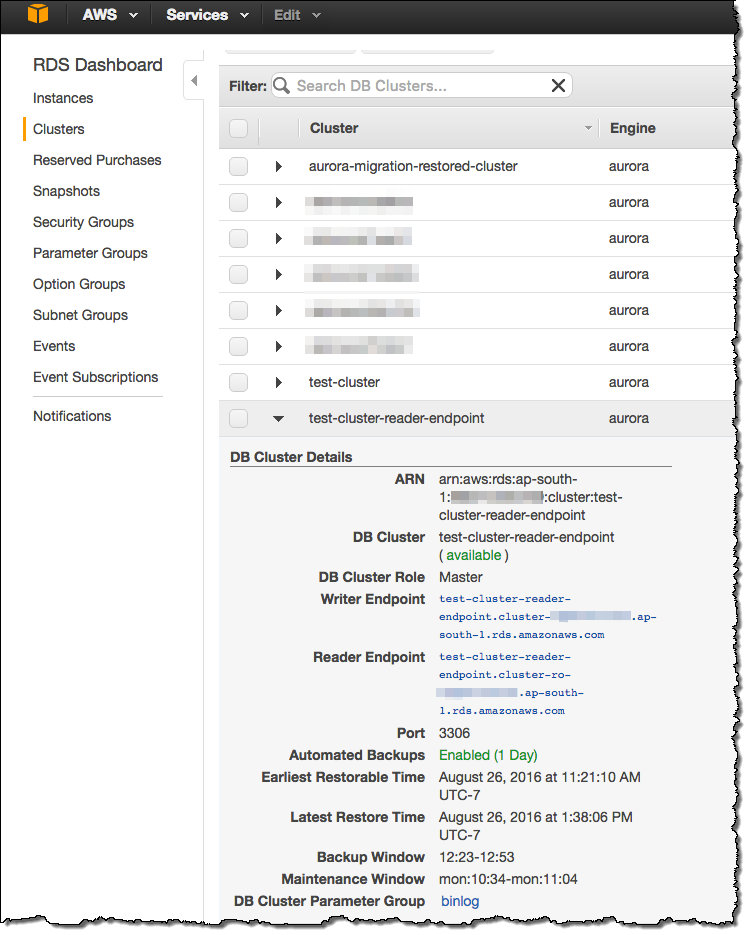750x935 pixels.
Task: Click the magnifier icon in filter box
Action: click(x=282, y=86)
